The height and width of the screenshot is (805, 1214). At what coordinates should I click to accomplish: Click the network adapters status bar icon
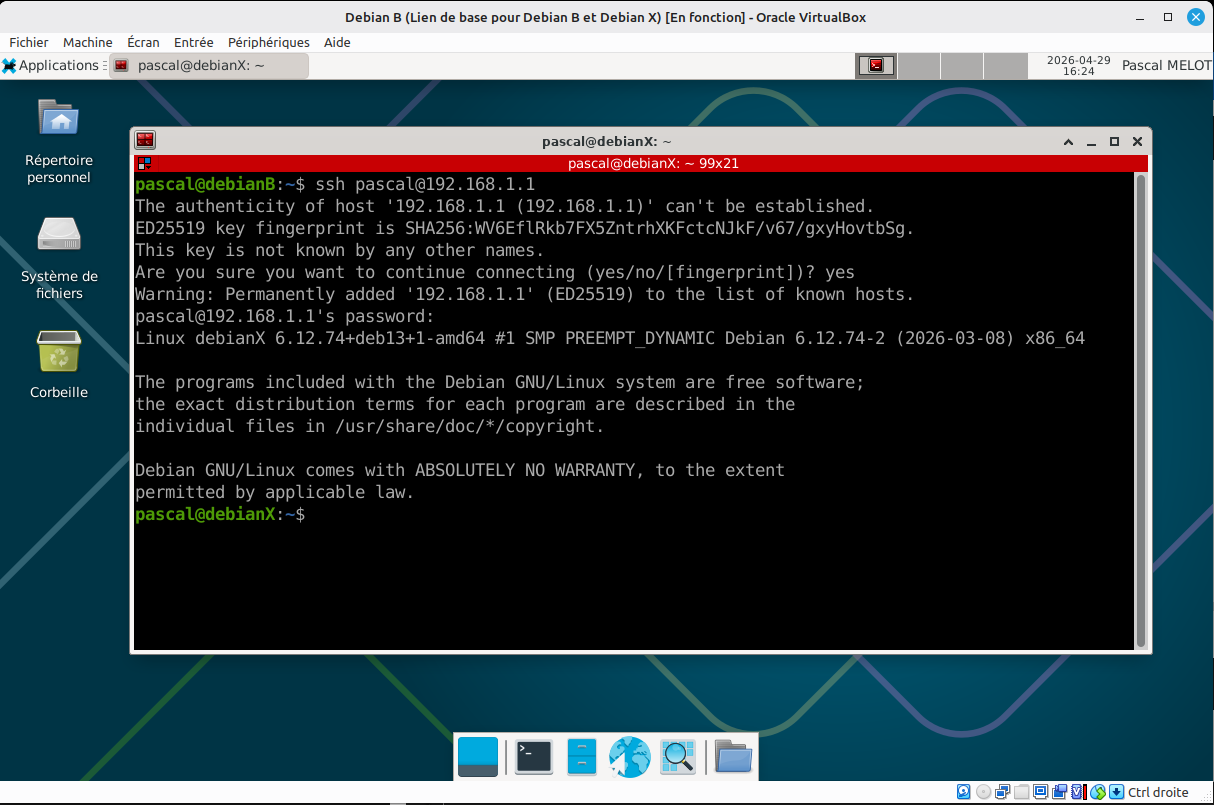1002,792
